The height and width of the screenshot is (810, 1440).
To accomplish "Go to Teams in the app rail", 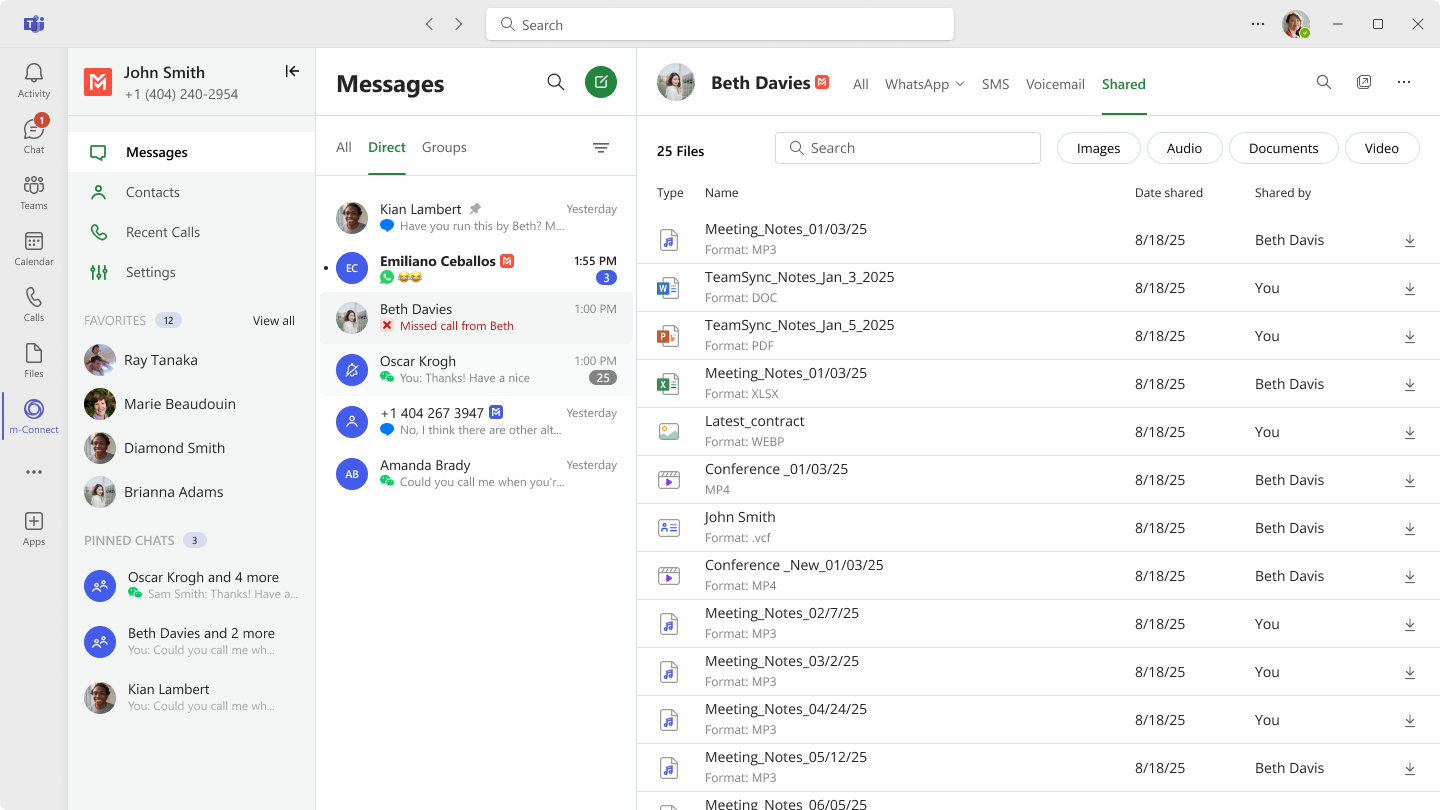I will pyautogui.click(x=34, y=192).
